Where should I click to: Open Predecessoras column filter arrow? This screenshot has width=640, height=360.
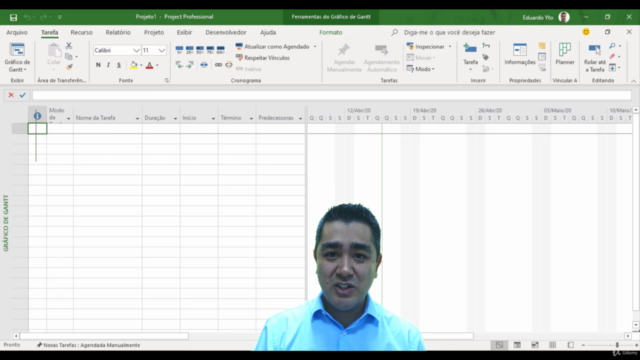[x=300, y=118]
